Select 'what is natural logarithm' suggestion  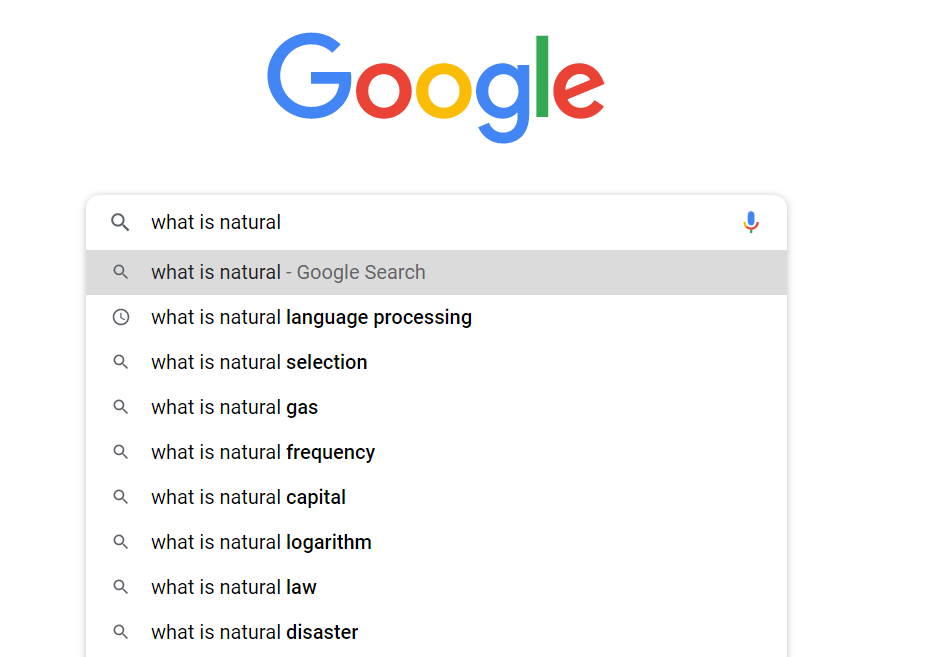point(436,542)
